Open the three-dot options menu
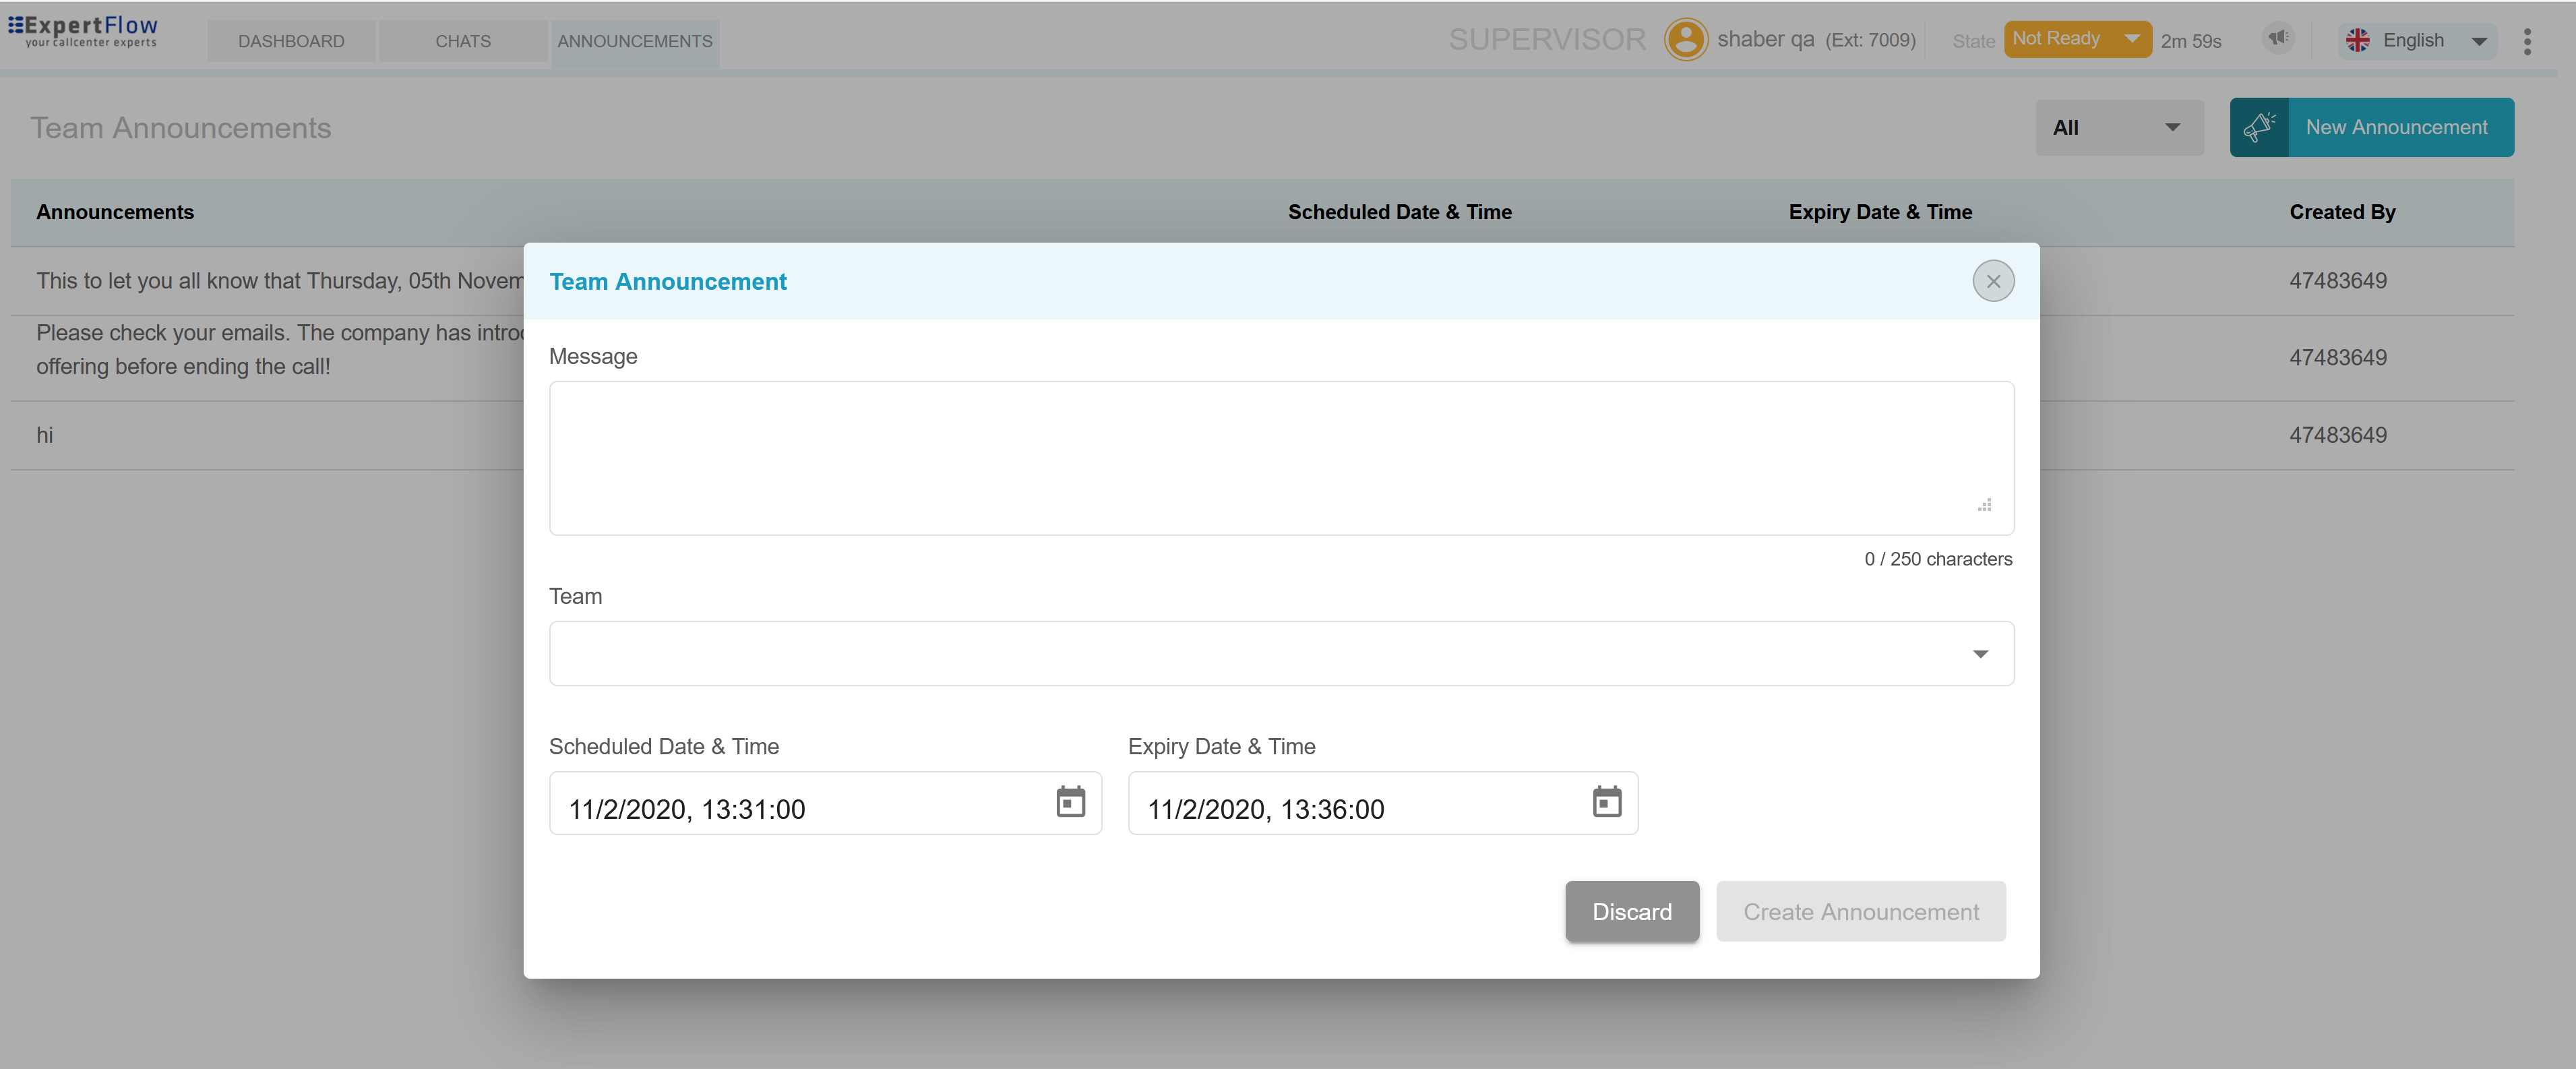The width and height of the screenshot is (2576, 1069). coord(2526,41)
